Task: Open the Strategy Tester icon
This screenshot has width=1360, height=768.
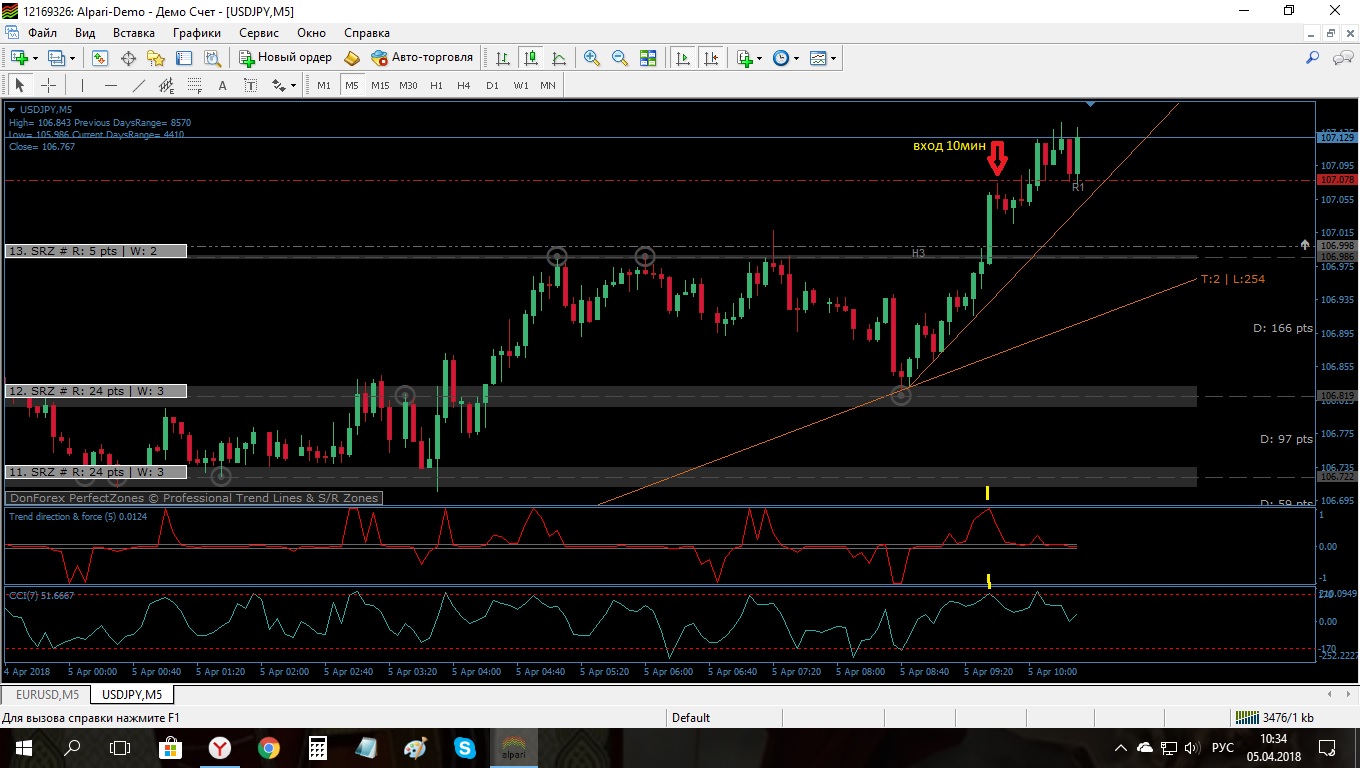Action: coord(212,58)
